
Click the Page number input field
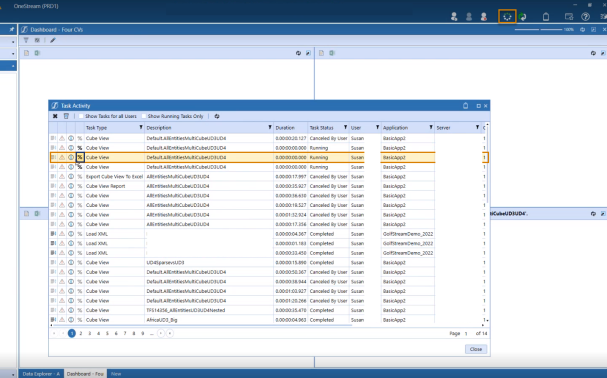tap(466, 333)
